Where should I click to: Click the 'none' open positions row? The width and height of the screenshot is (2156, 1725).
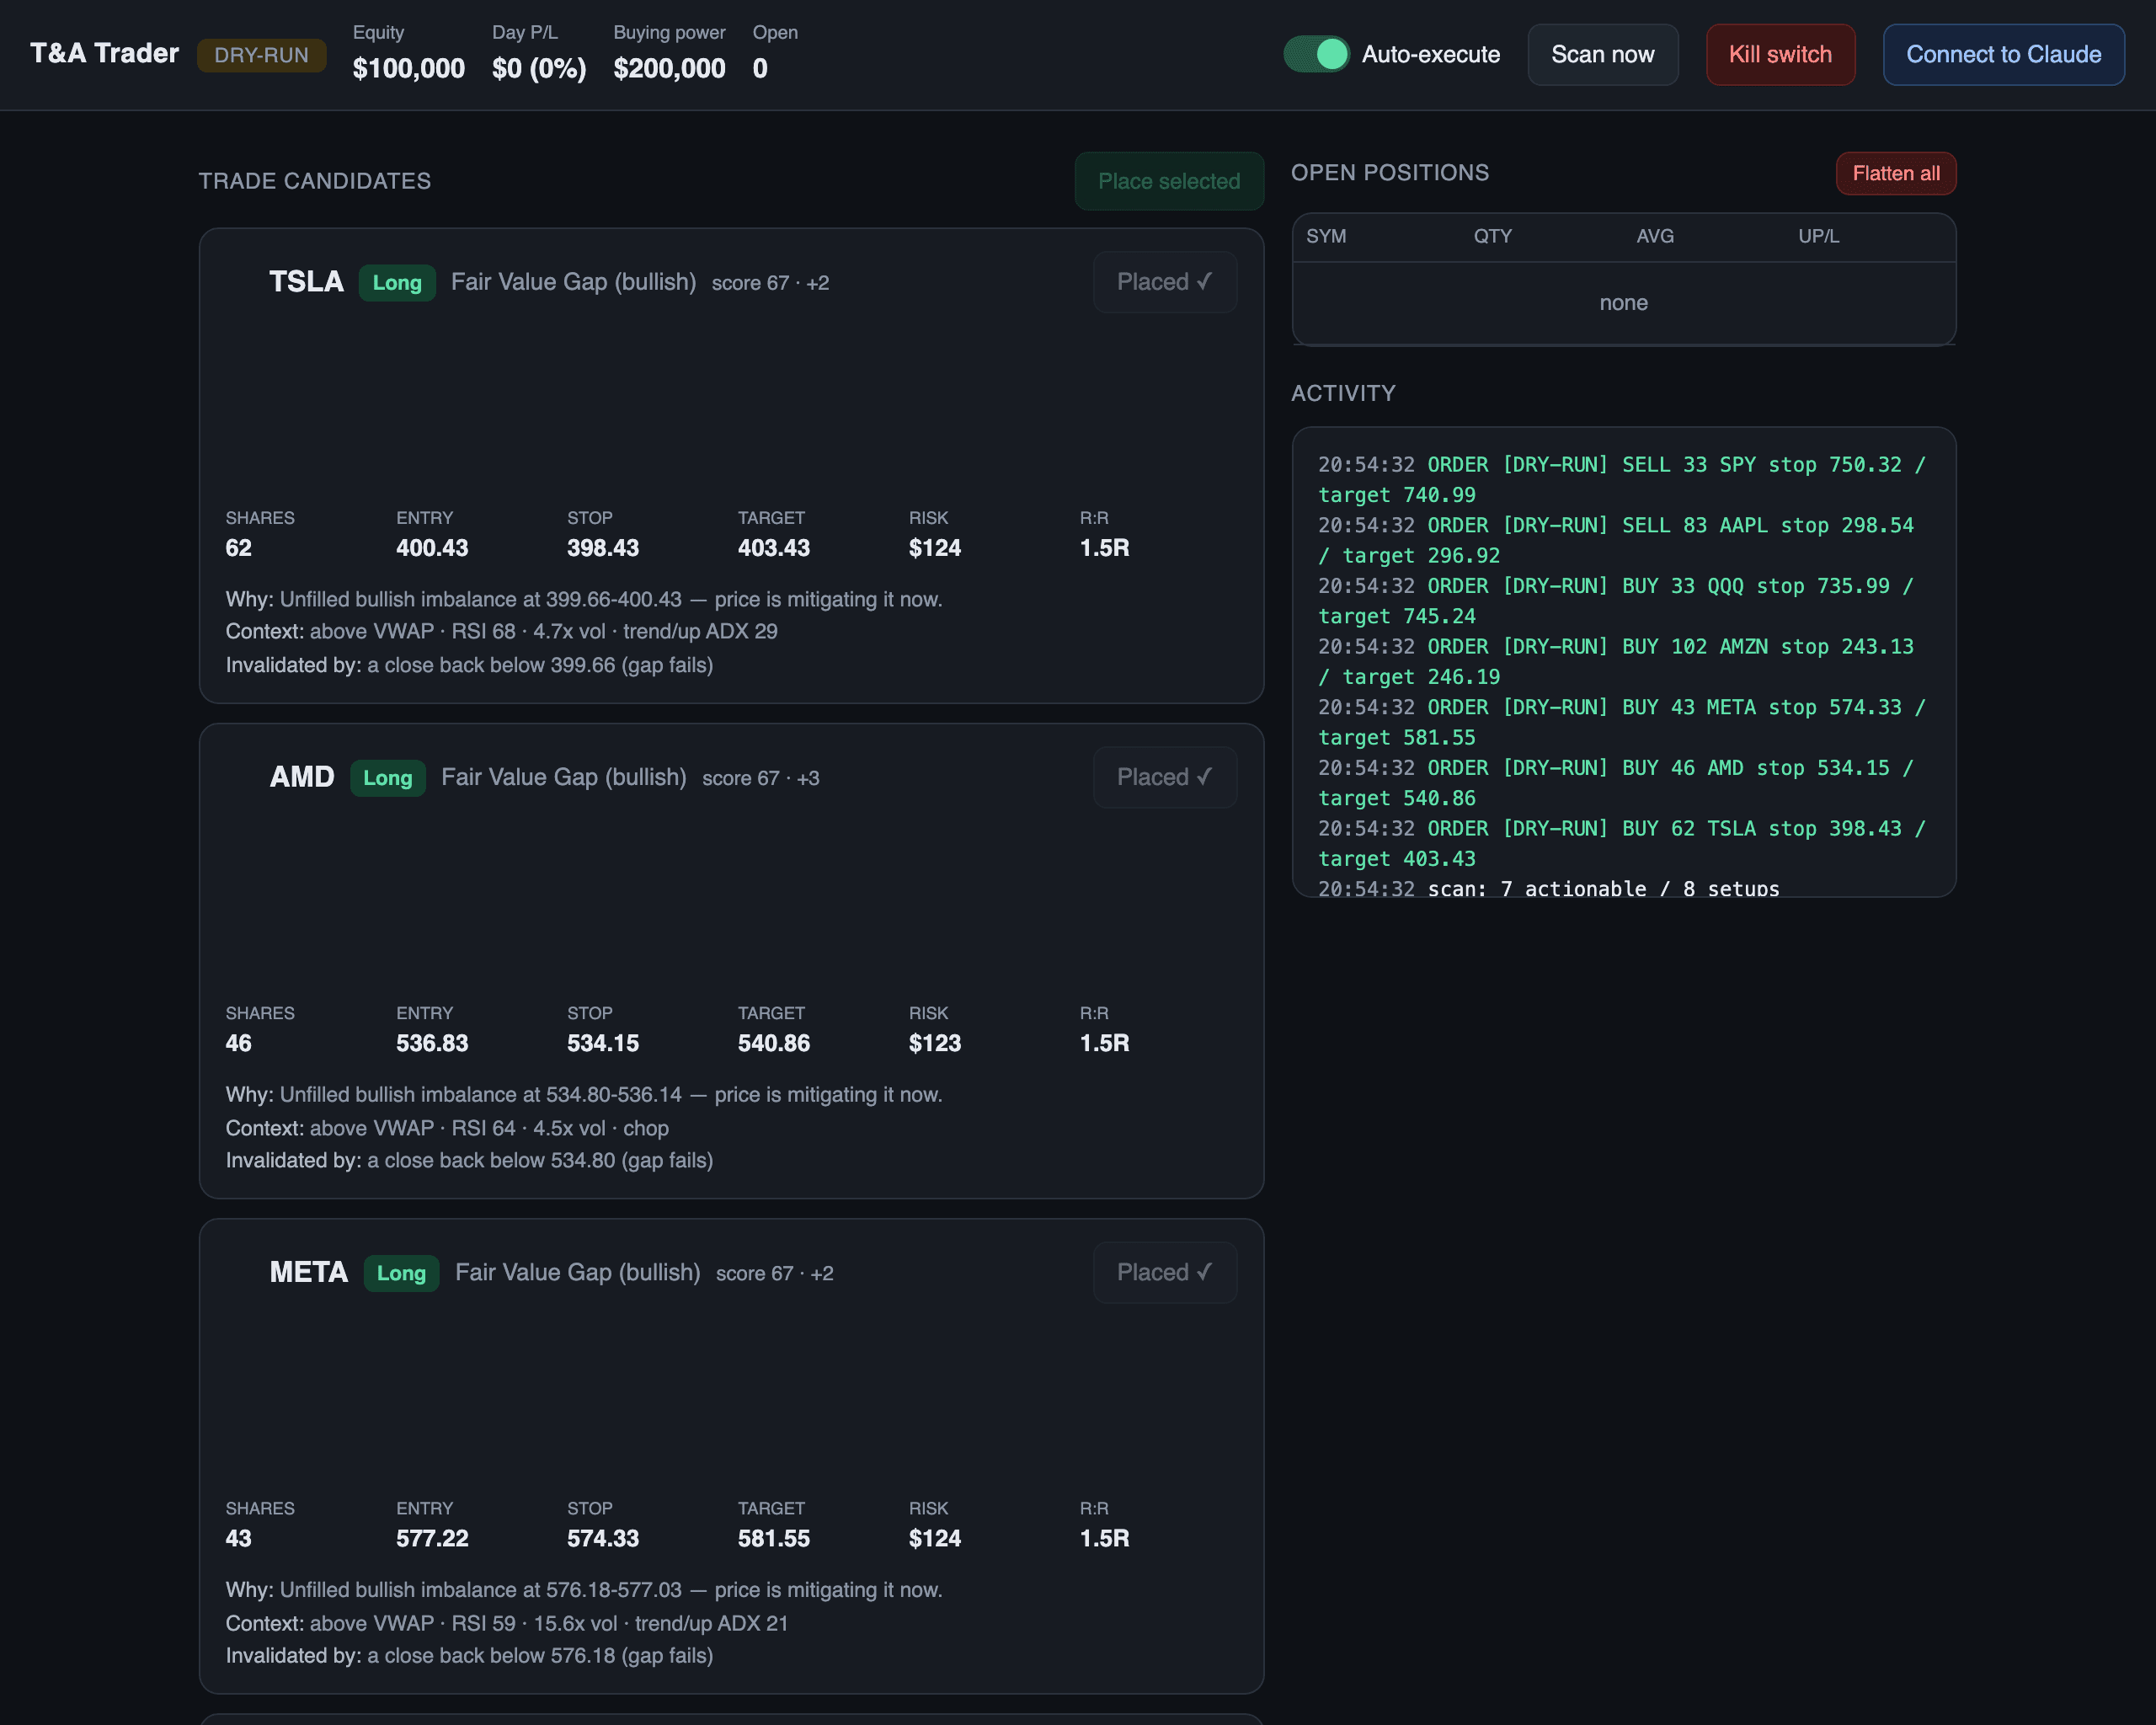click(1623, 303)
